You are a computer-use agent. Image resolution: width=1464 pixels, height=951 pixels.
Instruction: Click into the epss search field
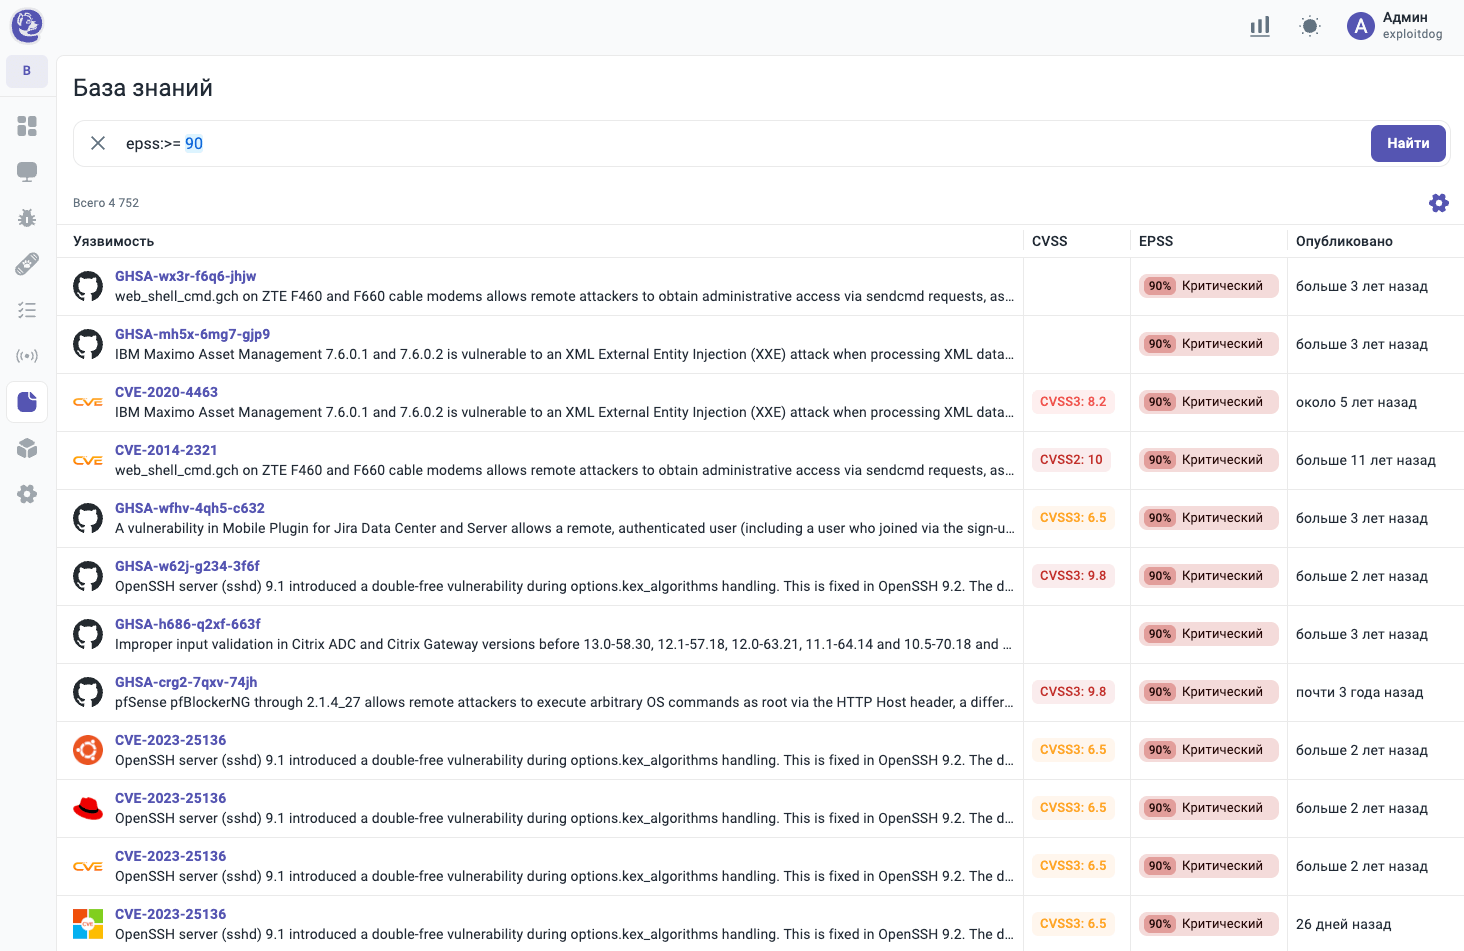point(700,143)
